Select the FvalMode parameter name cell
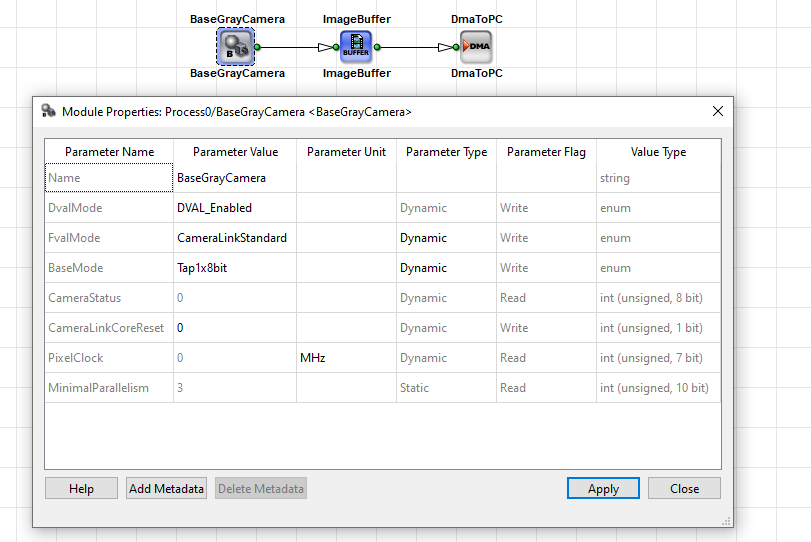Image resolution: width=811 pixels, height=542 pixels. point(109,238)
